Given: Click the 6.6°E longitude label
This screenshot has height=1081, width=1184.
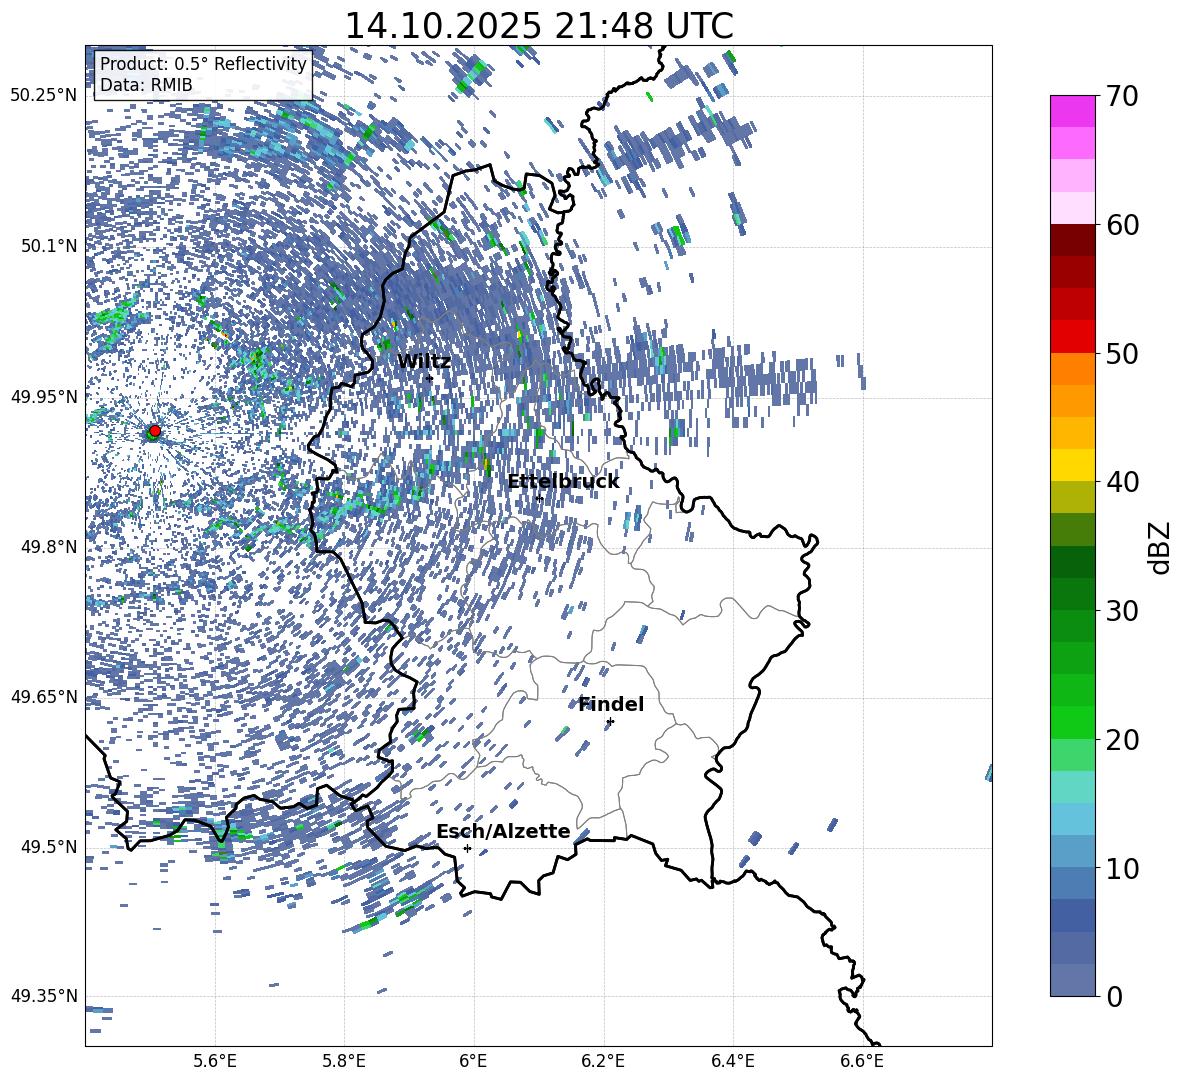Looking at the screenshot, I should coord(862,1061).
